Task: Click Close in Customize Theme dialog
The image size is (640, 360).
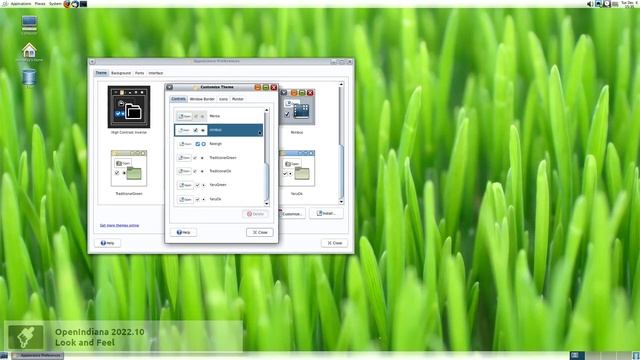Action: tap(260, 232)
